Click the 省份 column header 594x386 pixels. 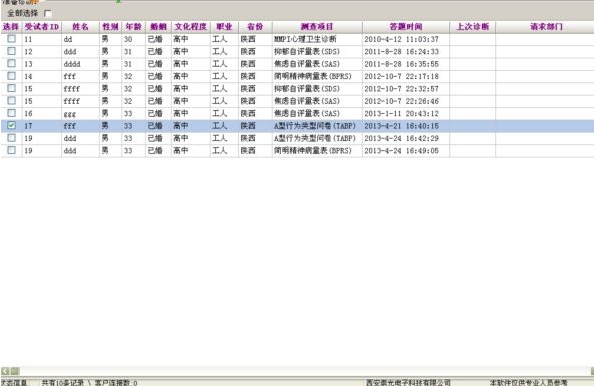[255, 27]
